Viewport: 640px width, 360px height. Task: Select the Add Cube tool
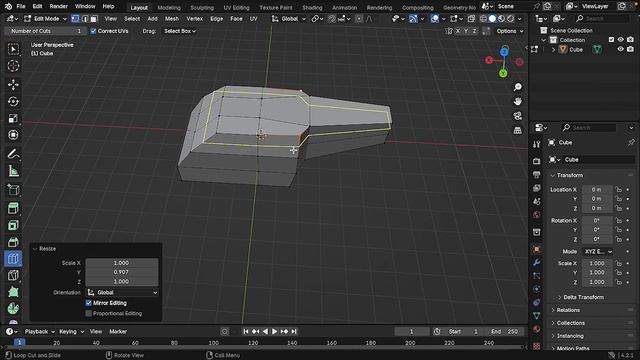point(13,190)
